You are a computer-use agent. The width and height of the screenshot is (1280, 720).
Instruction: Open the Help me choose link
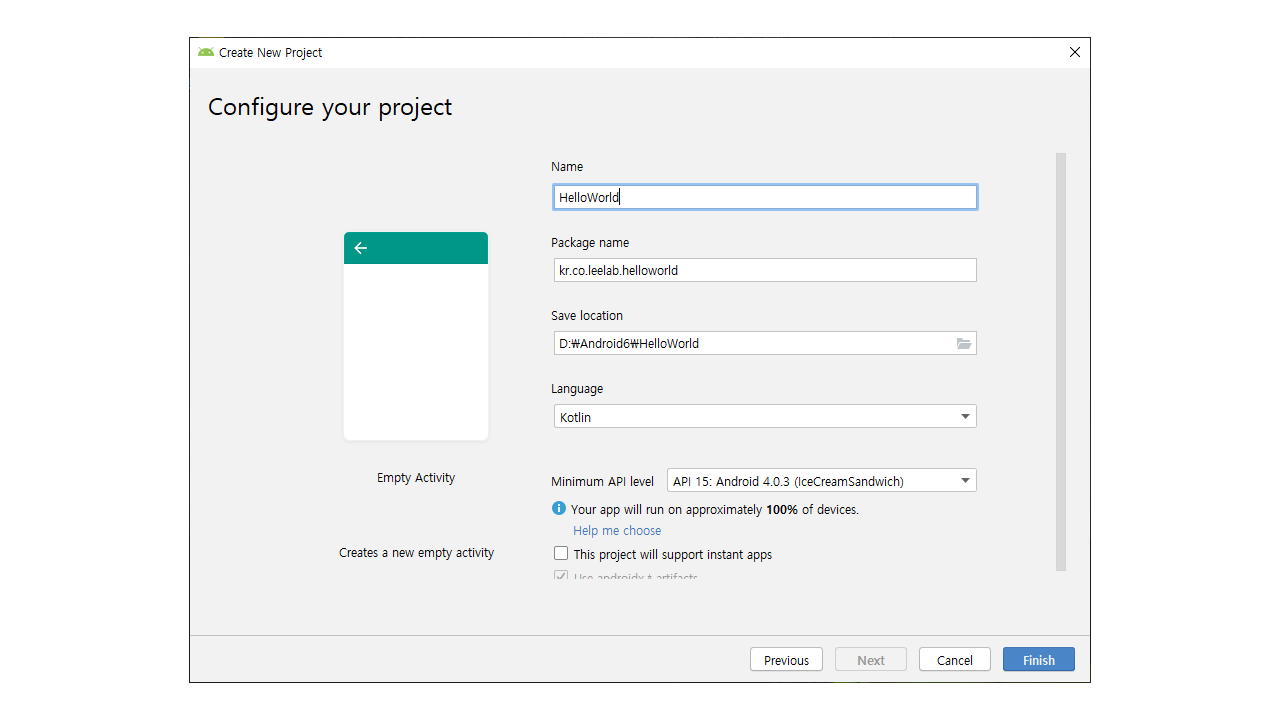tap(617, 530)
